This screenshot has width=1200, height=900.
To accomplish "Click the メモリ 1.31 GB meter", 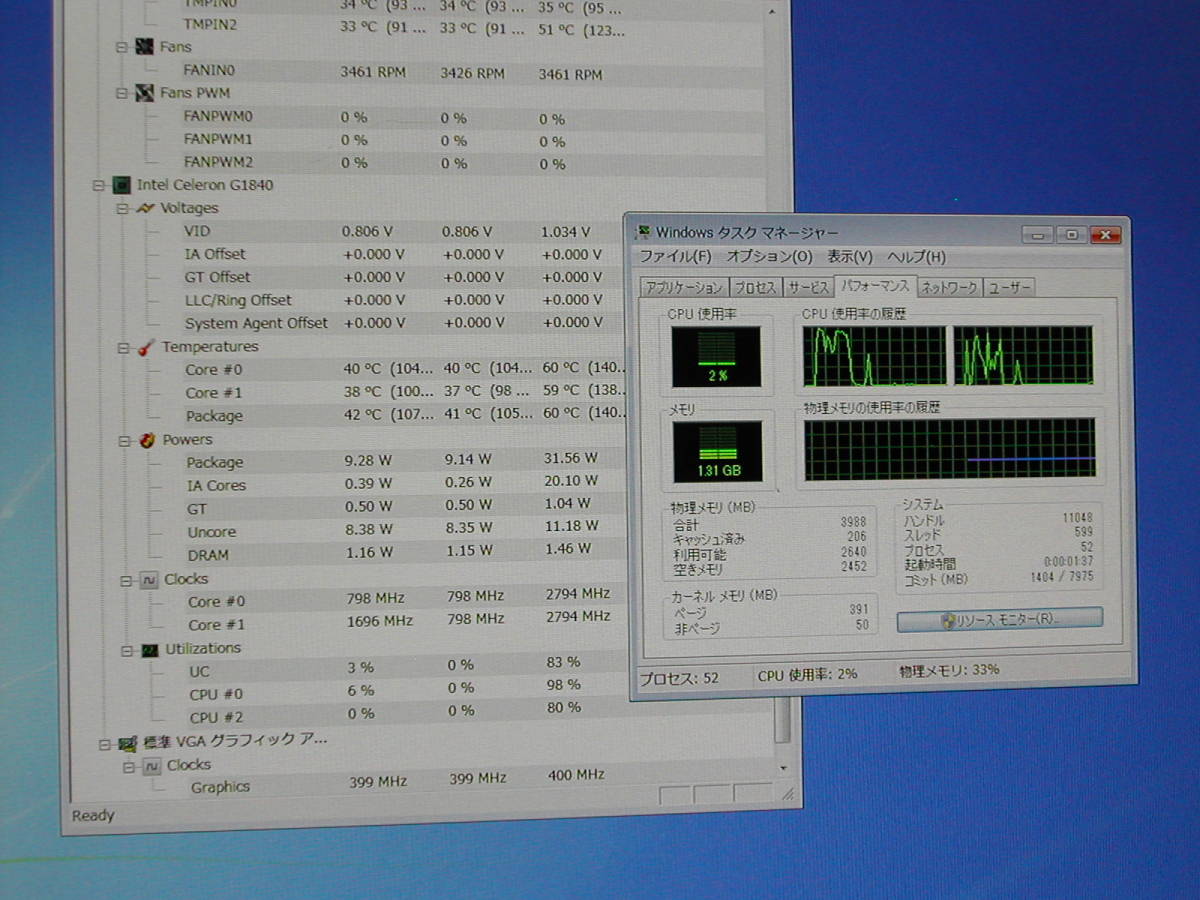I will (717, 451).
